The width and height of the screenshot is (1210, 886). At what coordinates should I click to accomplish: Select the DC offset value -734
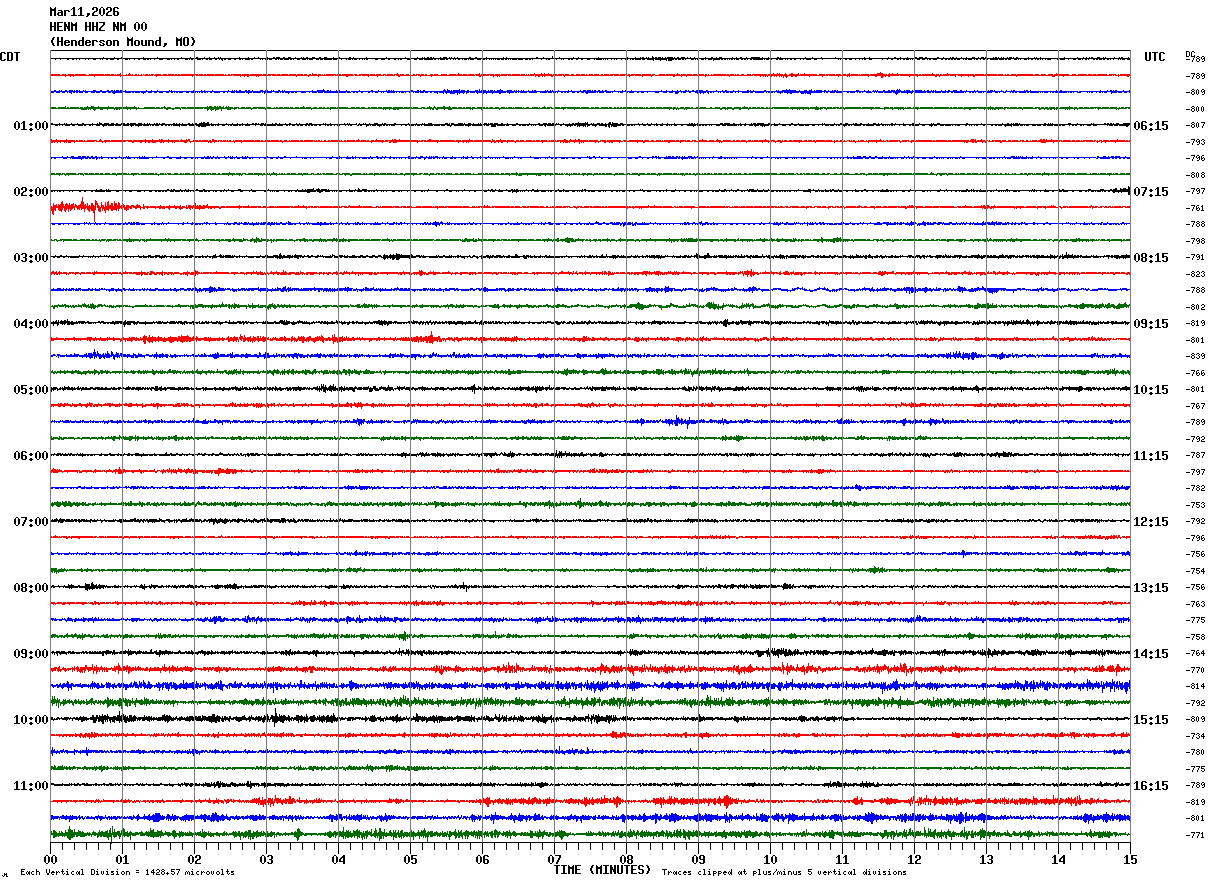coord(1195,736)
